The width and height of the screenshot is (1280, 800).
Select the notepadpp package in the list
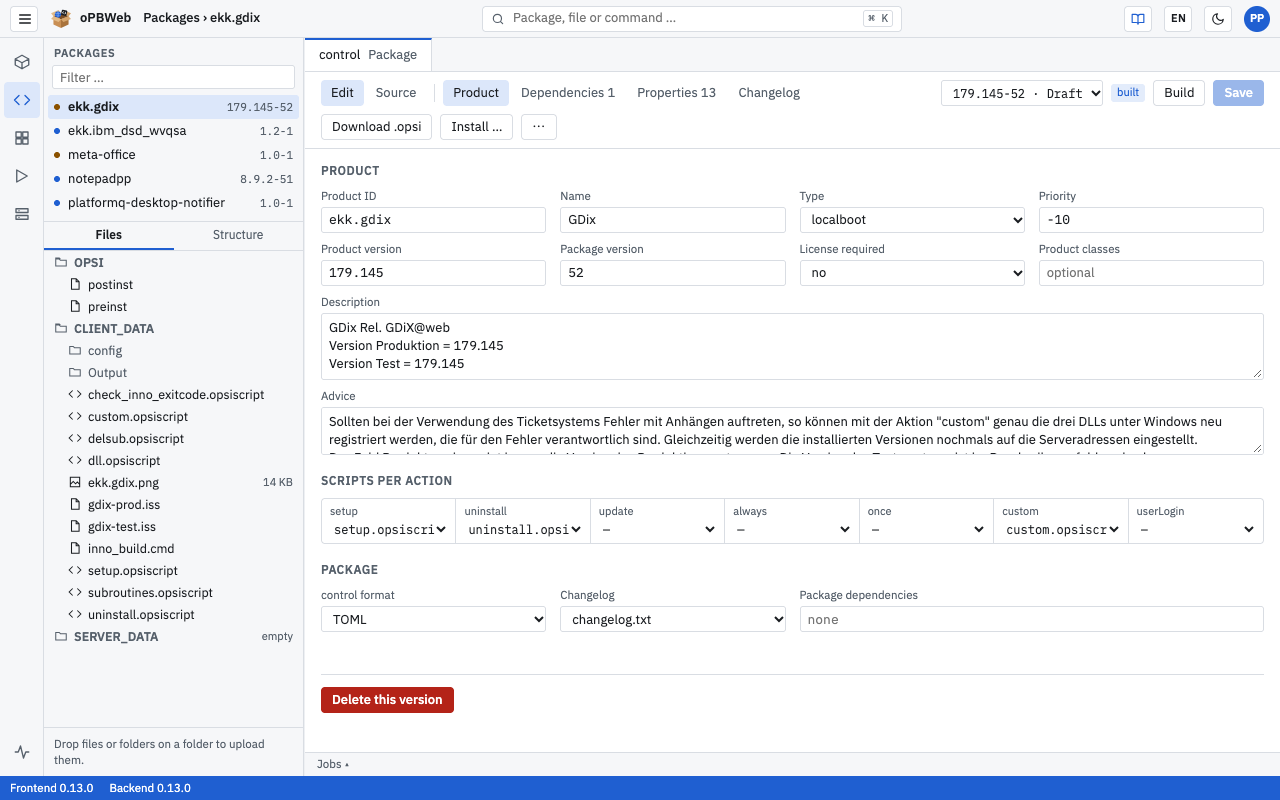point(173,179)
